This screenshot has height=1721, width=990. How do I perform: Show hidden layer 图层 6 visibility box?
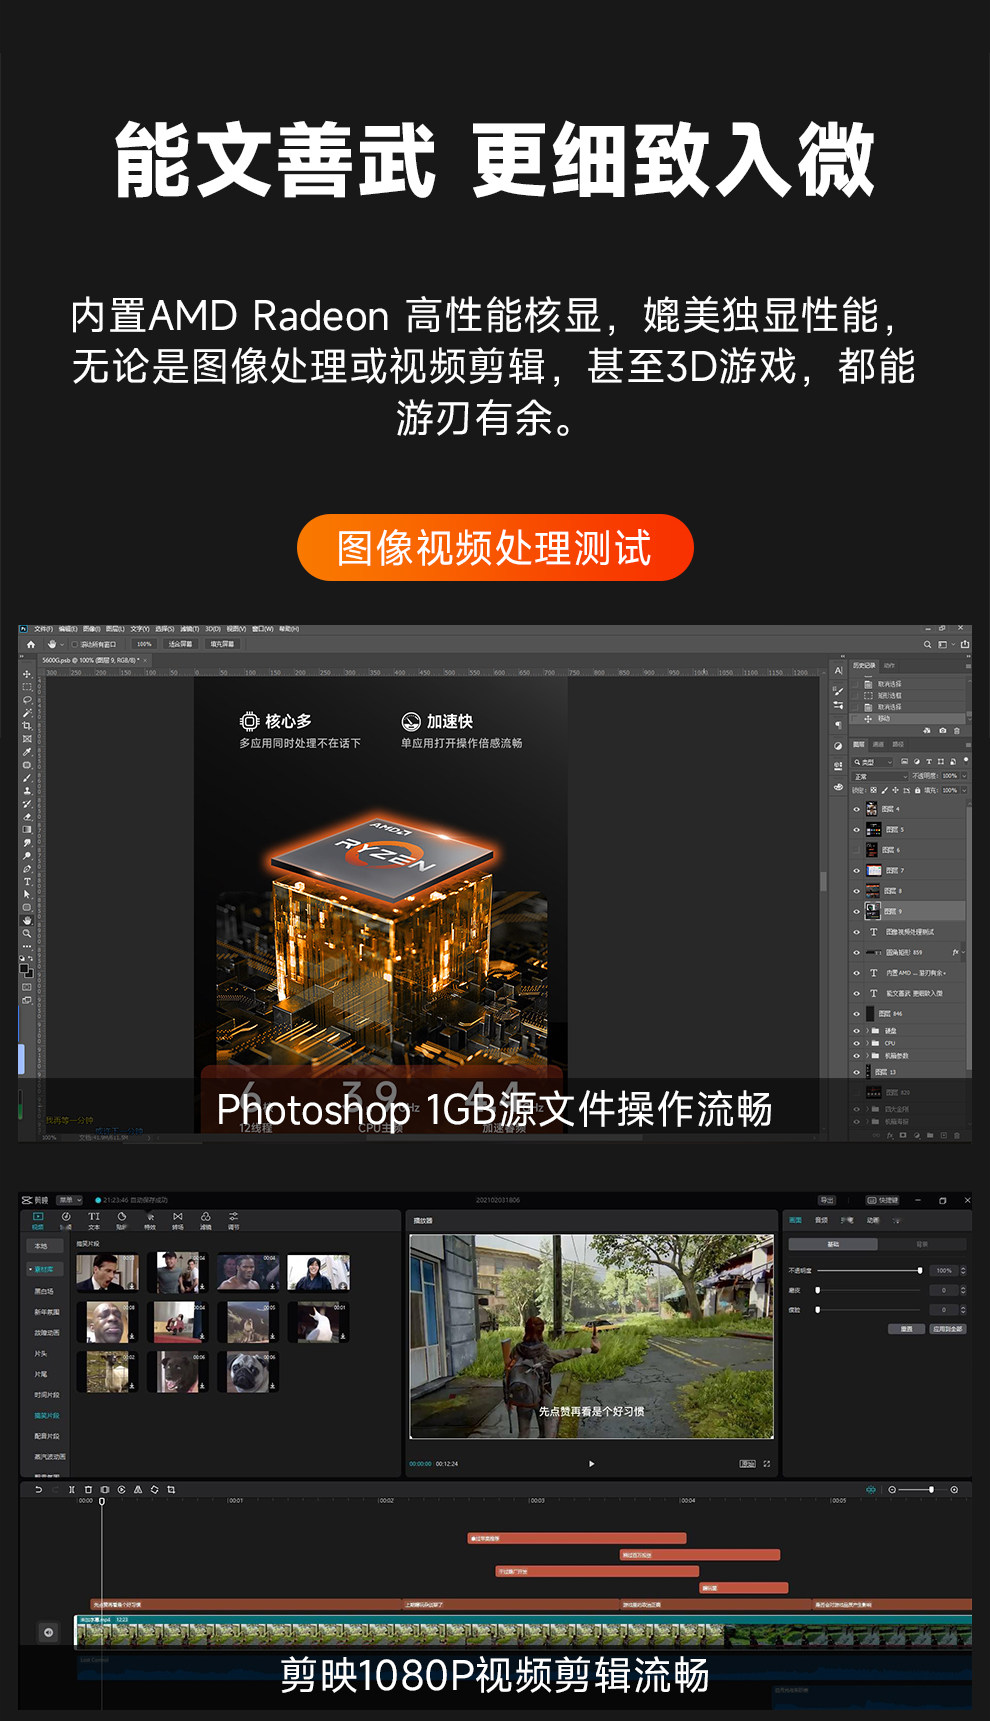pyautogui.click(x=856, y=850)
